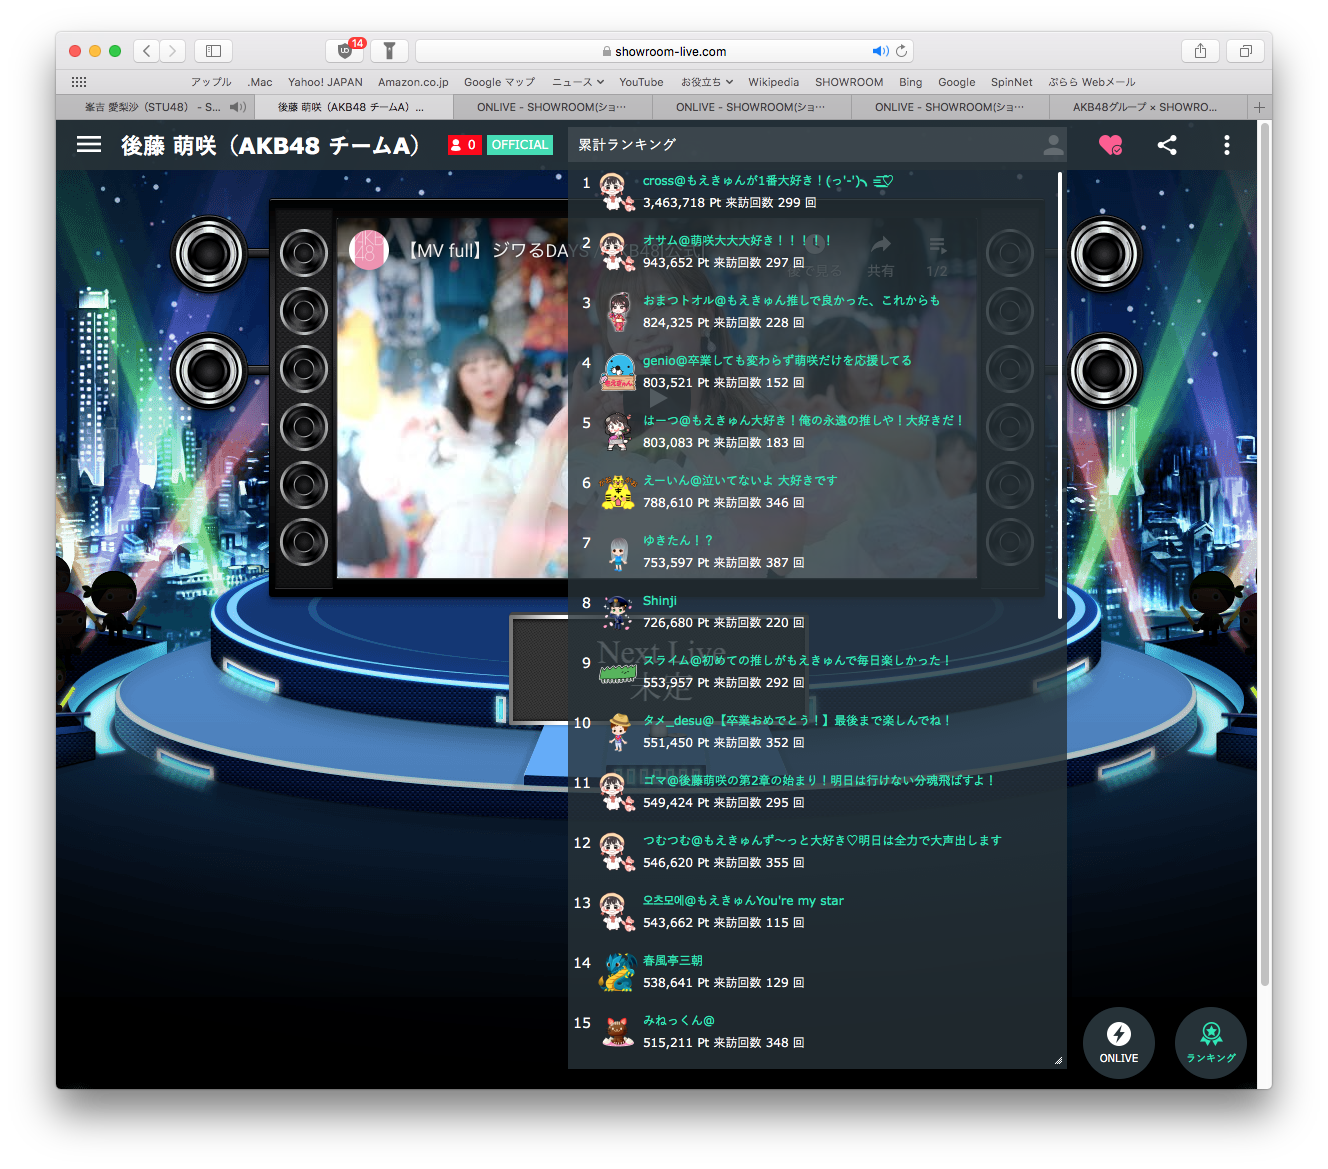
Task: Click the Safari back arrow
Action: coord(147,51)
